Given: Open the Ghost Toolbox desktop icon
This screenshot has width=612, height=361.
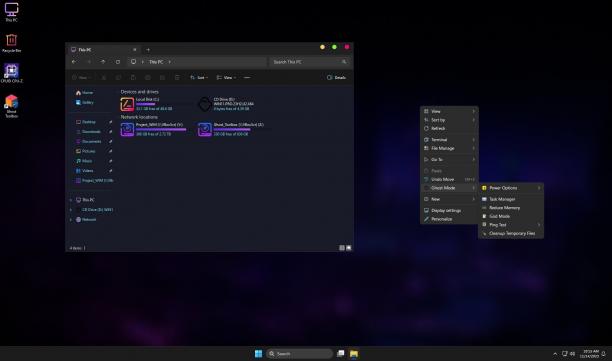Looking at the screenshot, I should [11, 106].
